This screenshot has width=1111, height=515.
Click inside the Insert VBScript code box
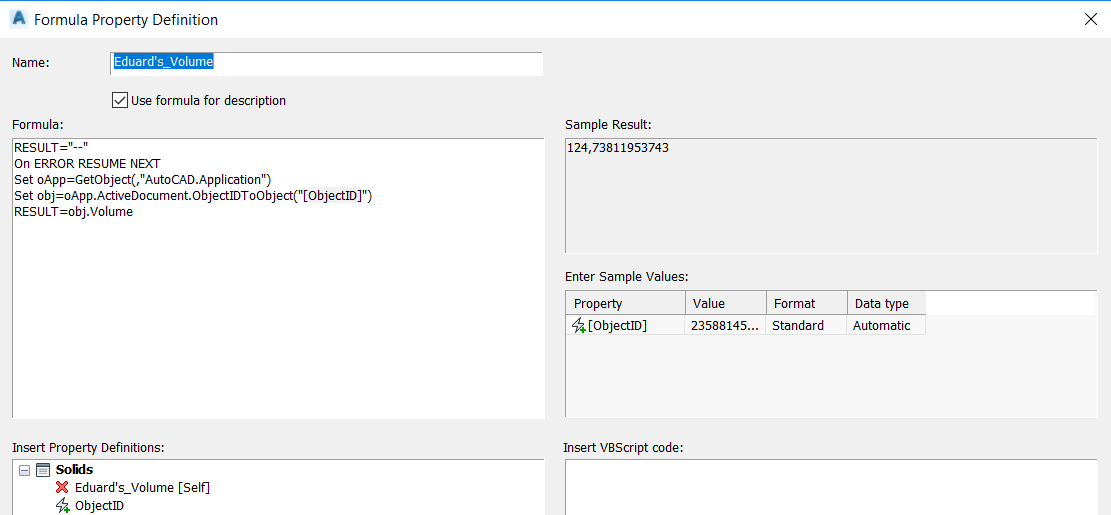[830, 487]
